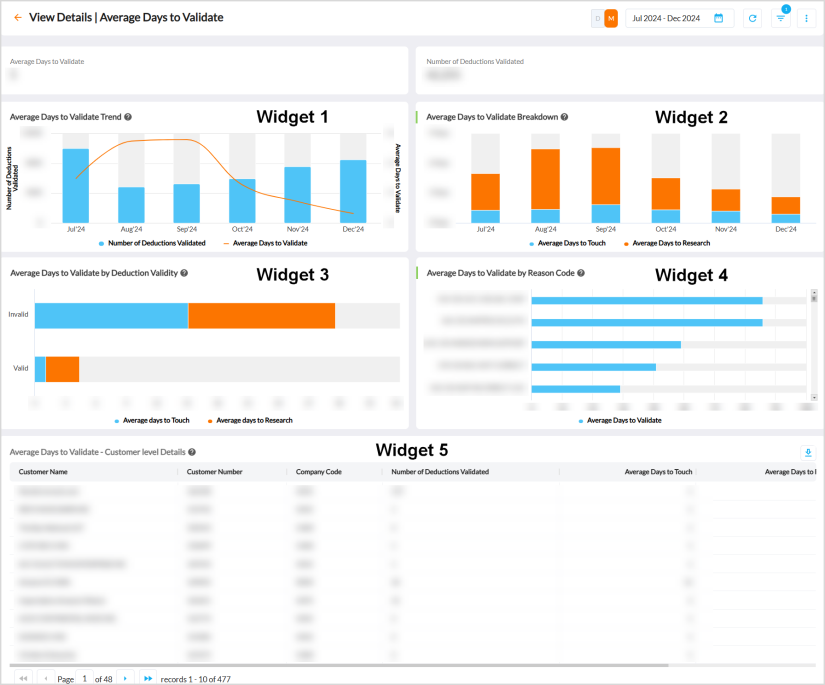Open the three-dot more options menu
Viewport: 825px width, 685px height.
coord(806,18)
